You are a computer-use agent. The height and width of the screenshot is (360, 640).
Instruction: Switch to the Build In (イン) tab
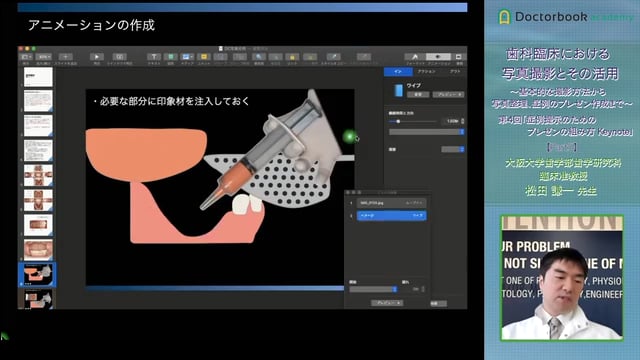click(x=398, y=71)
